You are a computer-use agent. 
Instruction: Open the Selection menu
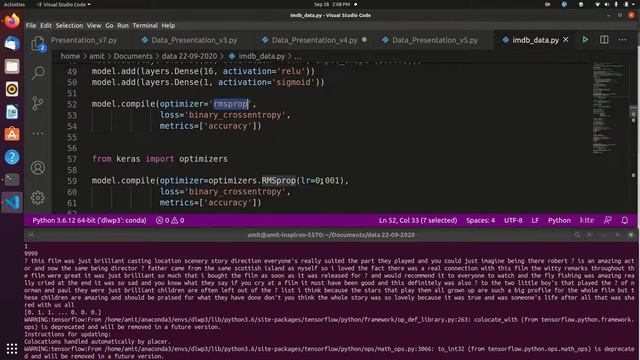tap(69, 25)
